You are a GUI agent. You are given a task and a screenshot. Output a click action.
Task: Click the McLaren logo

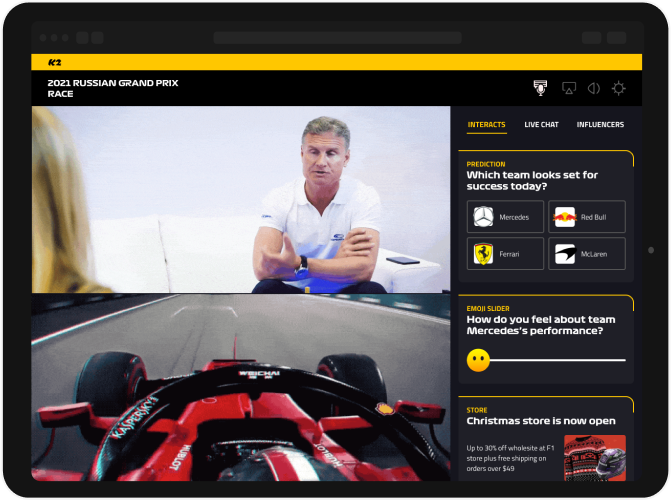tap(565, 254)
